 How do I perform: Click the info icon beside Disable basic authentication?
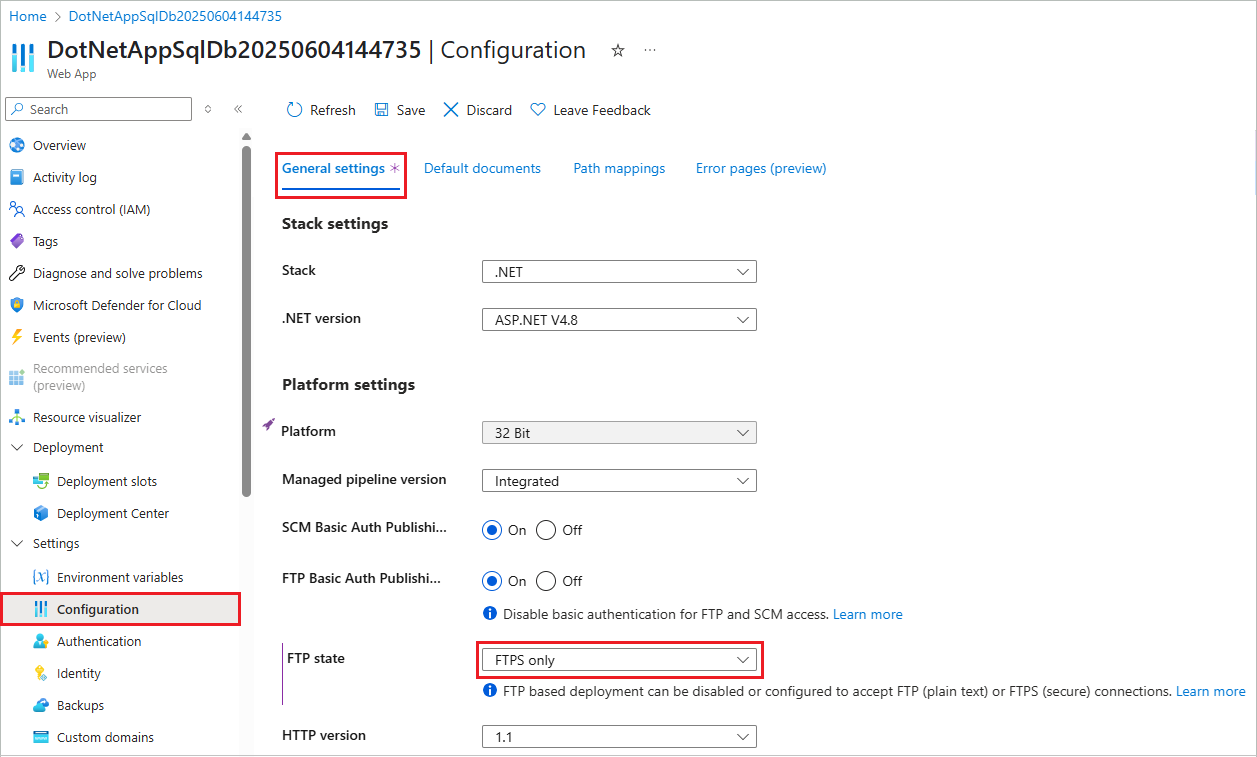click(490, 614)
